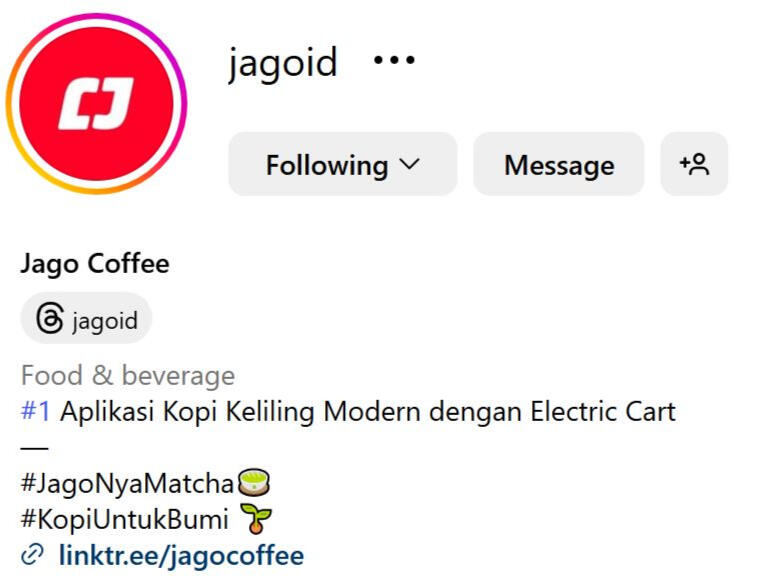The image size is (767, 585).
Task: Click the add-person suggested accounts icon
Action: click(694, 164)
